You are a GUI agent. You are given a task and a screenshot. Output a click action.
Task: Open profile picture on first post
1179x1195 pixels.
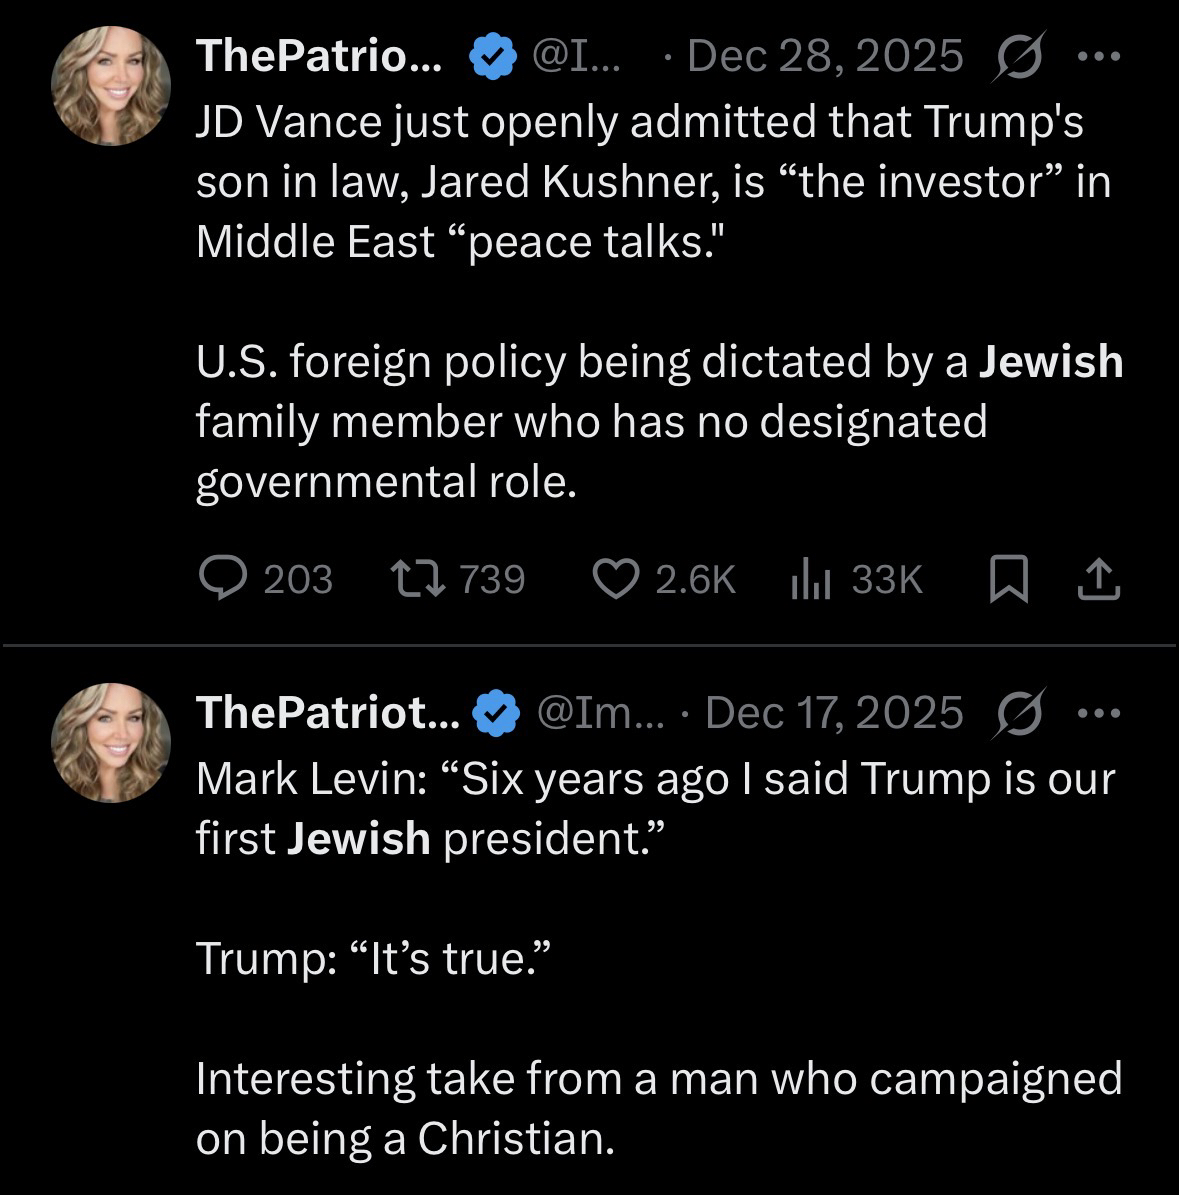click(111, 86)
